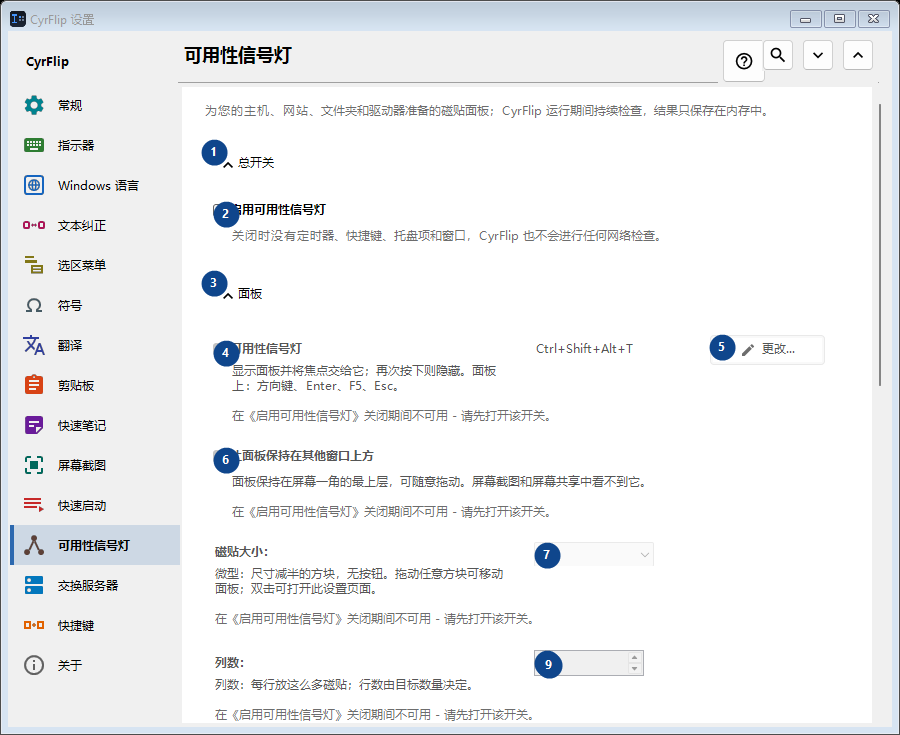The width and height of the screenshot is (900, 735).
Task: Maximize the CyrFlip 设置 window
Action: pos(839,20)
